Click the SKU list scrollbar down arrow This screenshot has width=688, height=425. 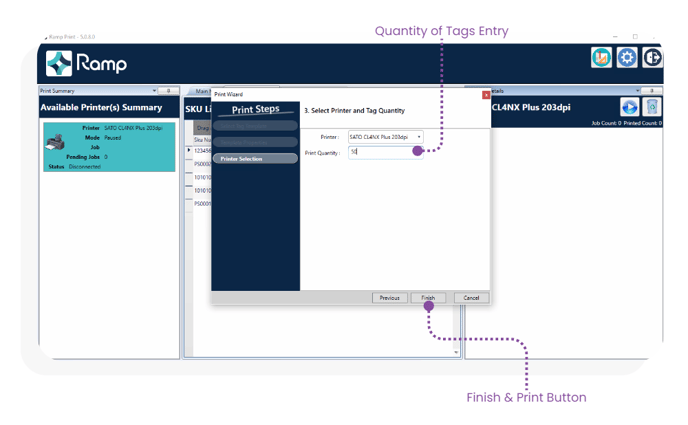[x=456, y=352]
